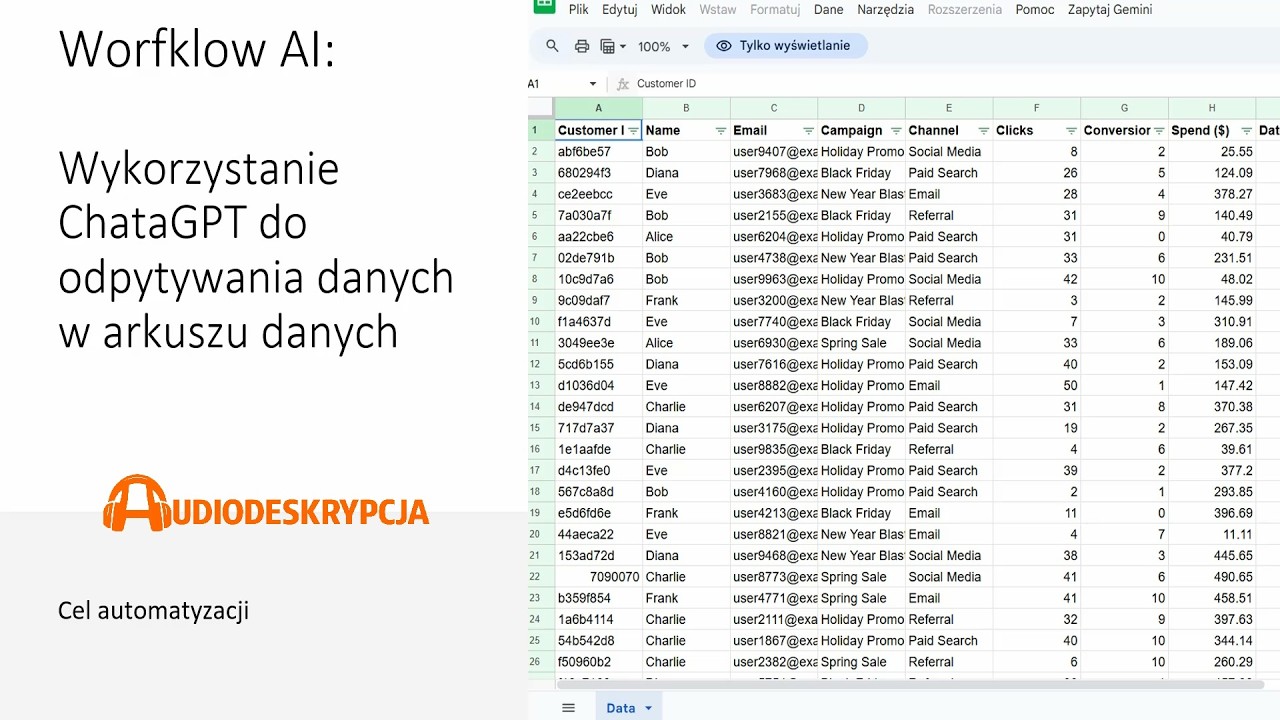Screen dimensions: 1280x720
Task: Open the name box dropdown arrow
Action: click(x=592, y=84)
